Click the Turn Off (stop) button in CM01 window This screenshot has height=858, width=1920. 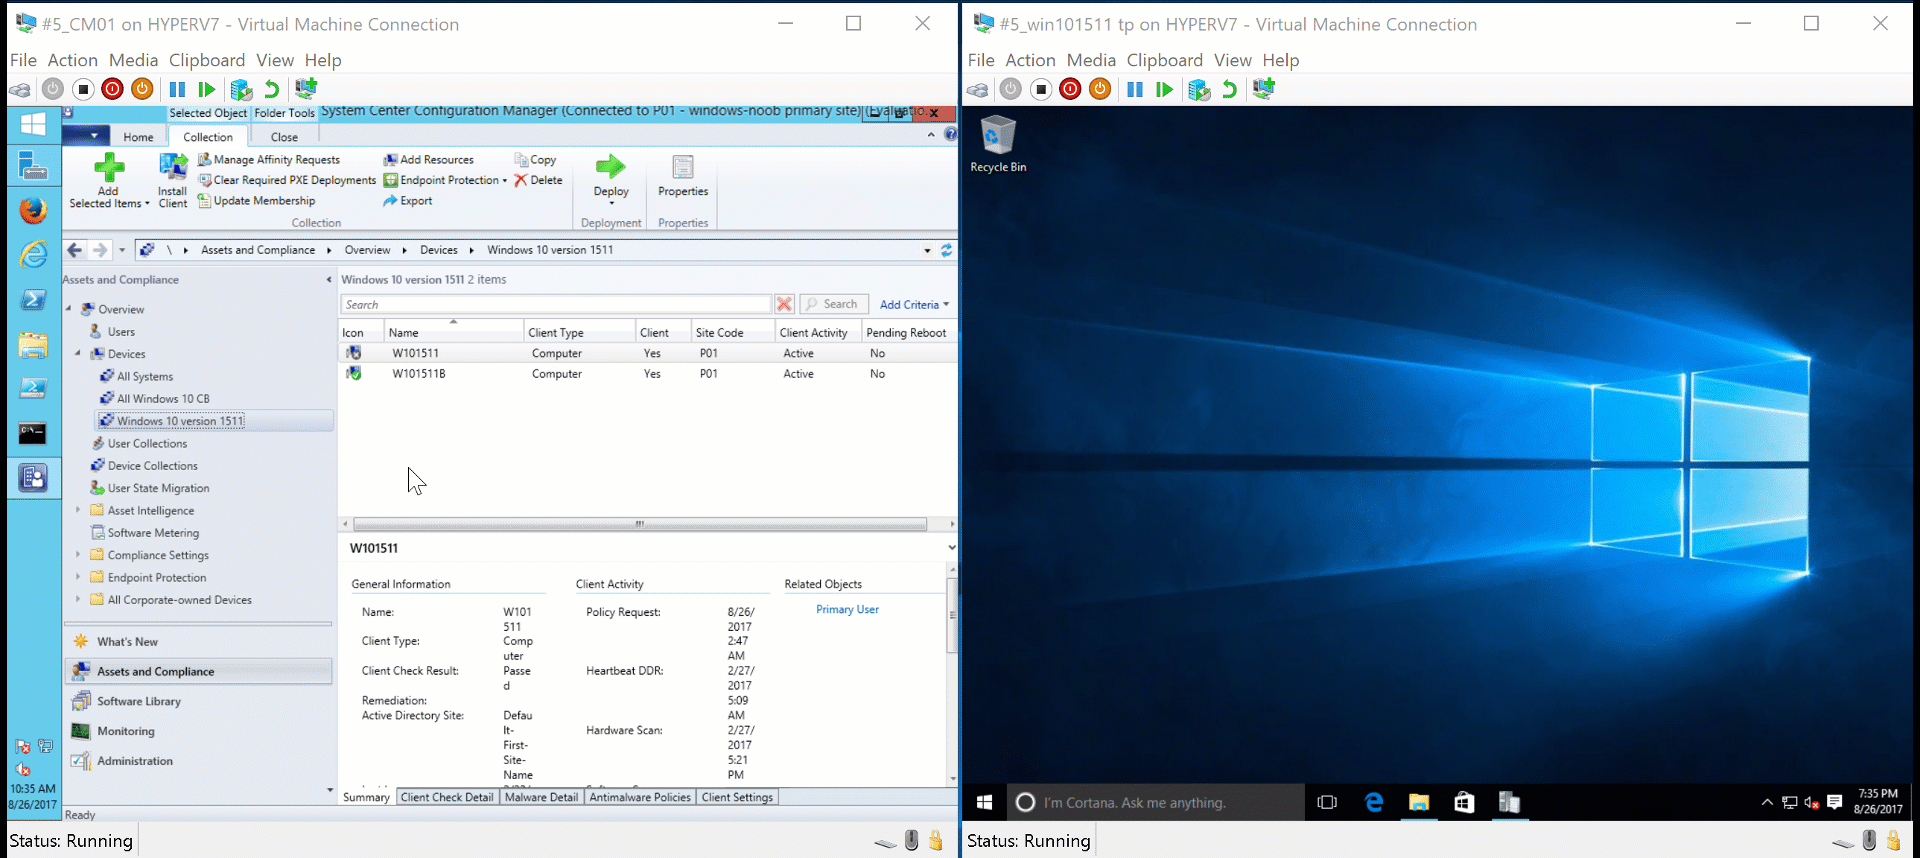[84, 89]
